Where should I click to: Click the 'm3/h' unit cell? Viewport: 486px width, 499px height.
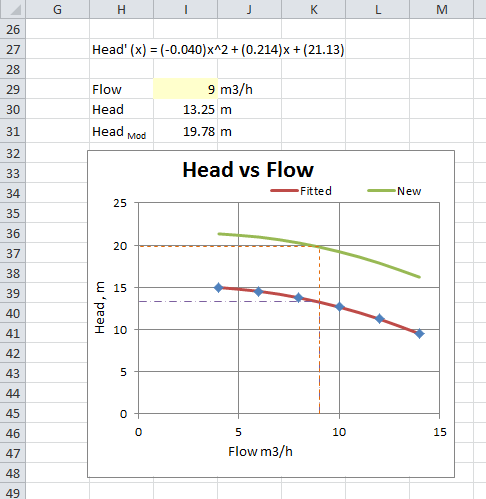point(249,89)
